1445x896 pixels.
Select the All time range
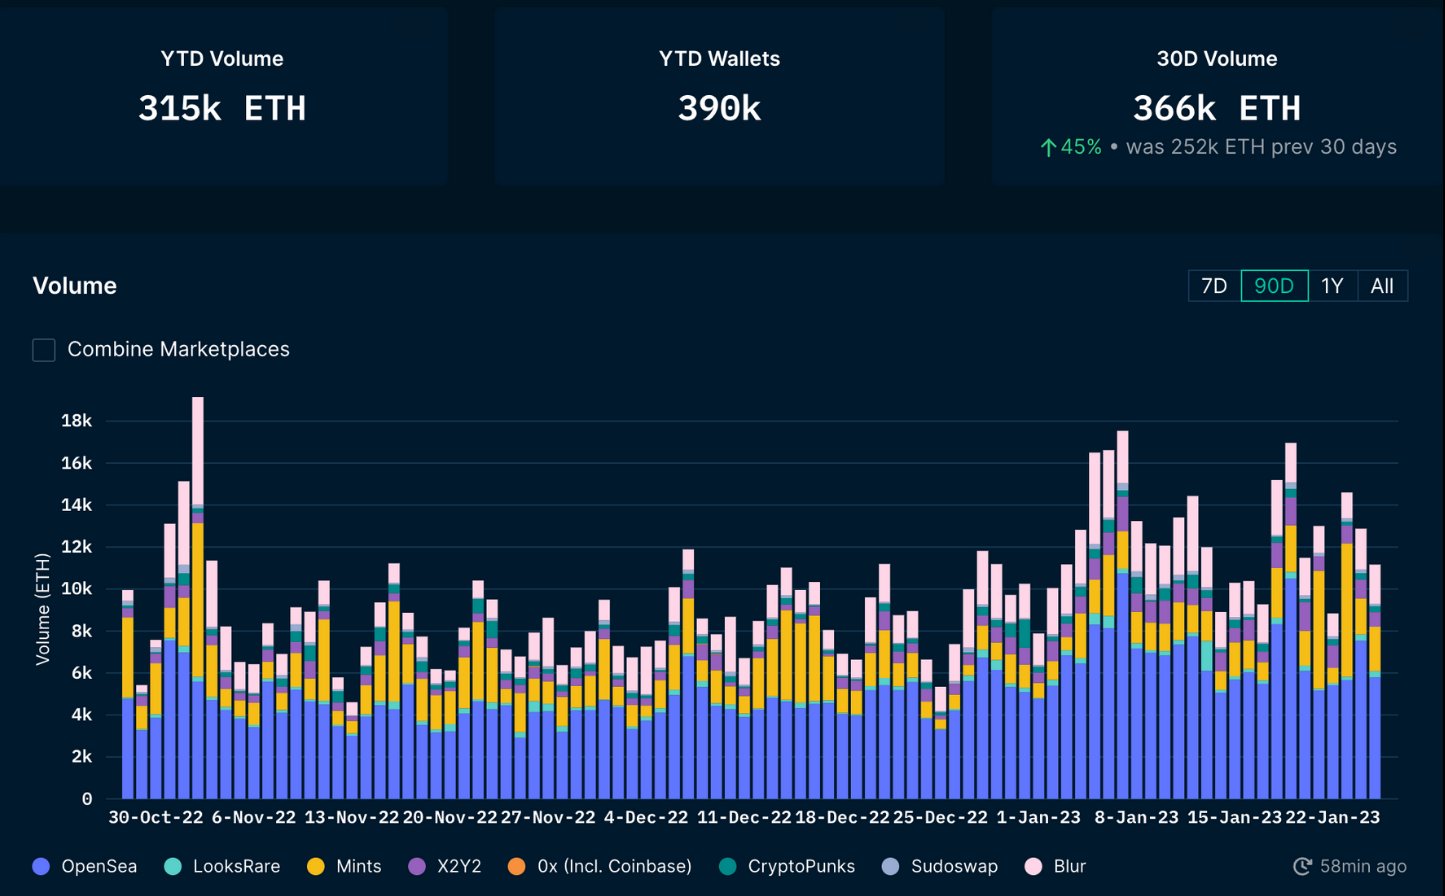point(1382,286)
